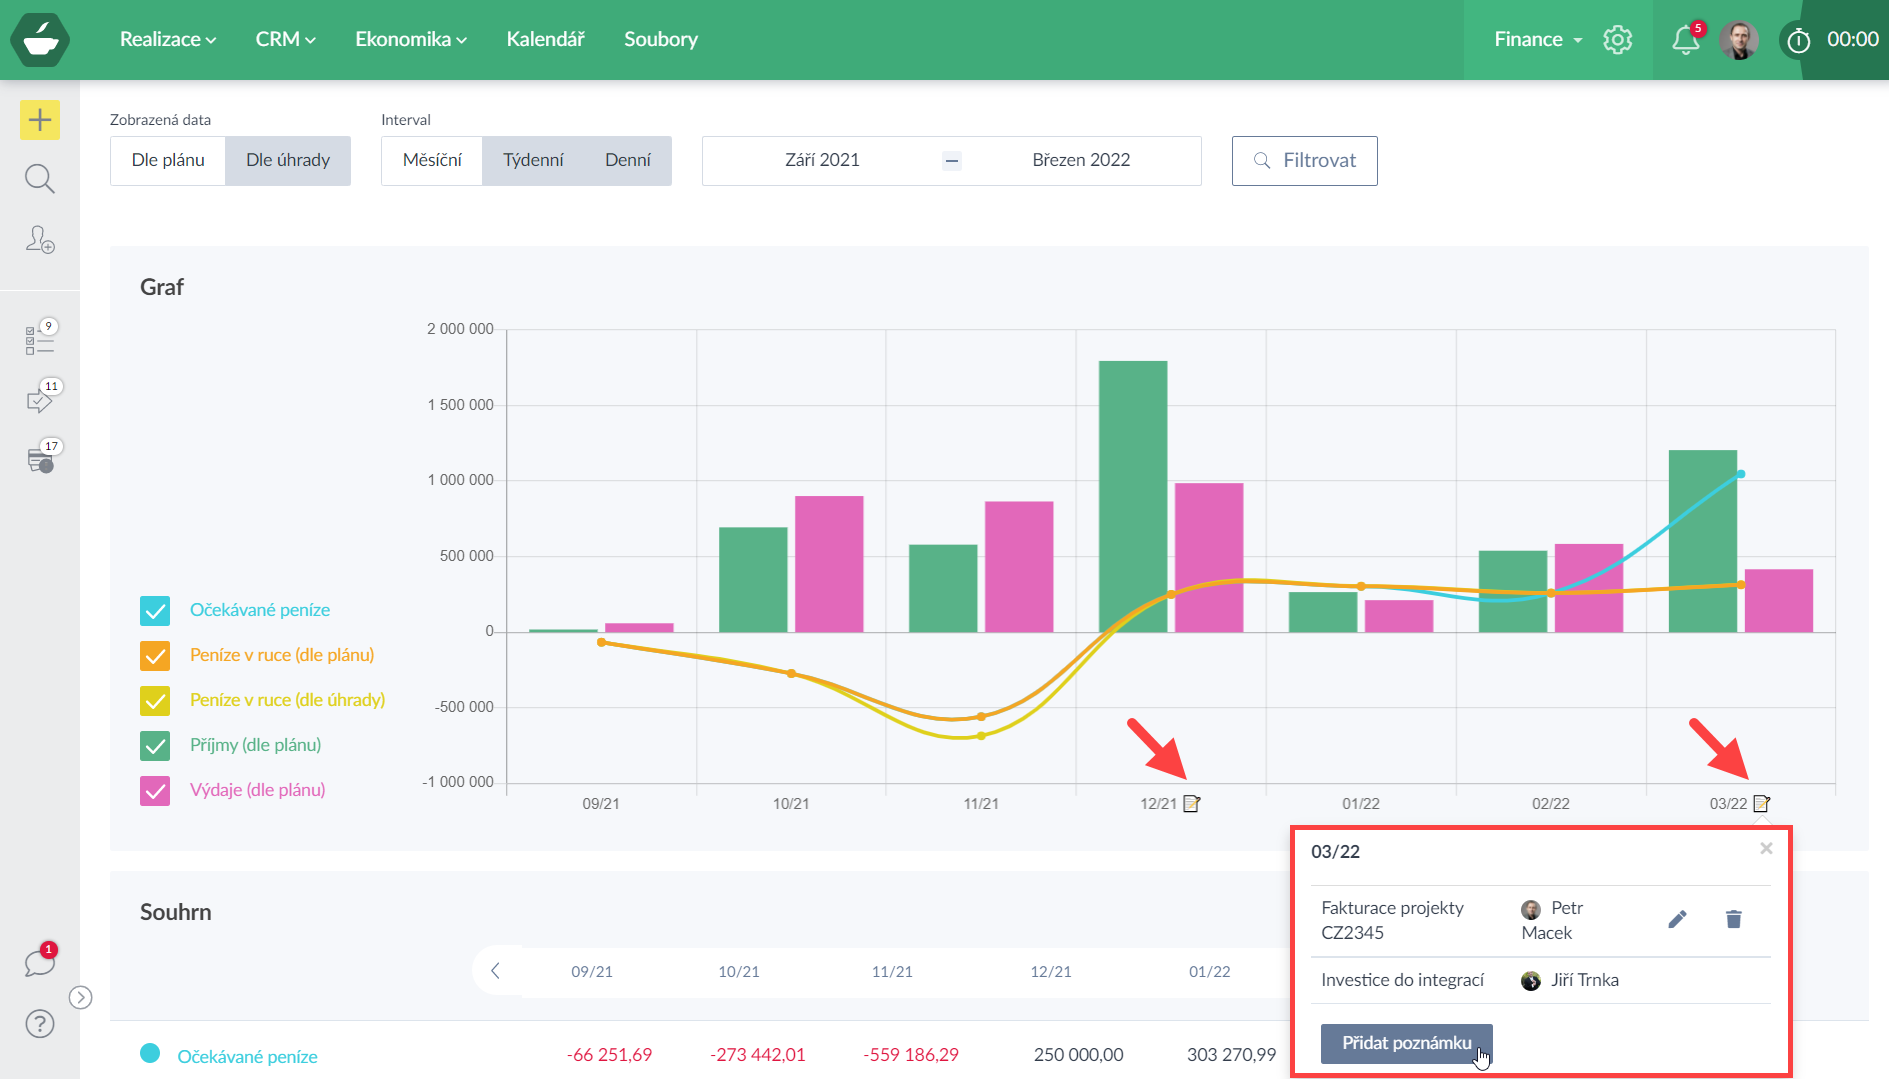Screen dimensions: 1889x1079
Task: Switch interval to Týdenní
Action: 533,160
